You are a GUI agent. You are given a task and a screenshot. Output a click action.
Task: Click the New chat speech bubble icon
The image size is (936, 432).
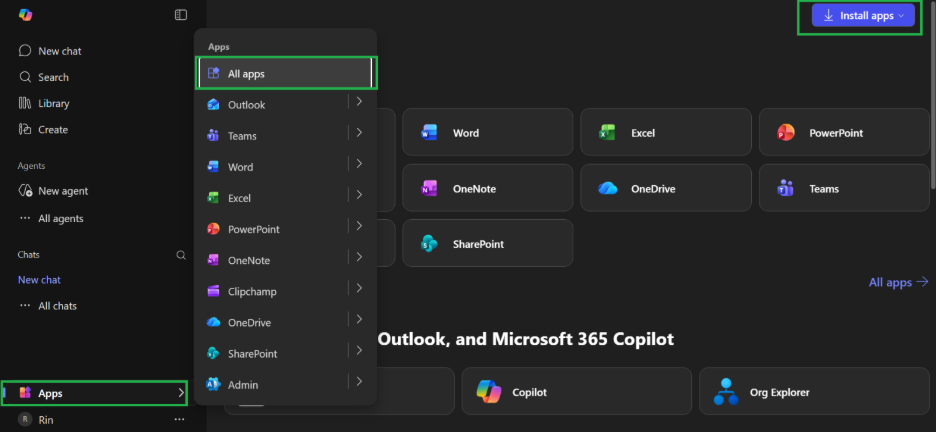(24, 51)
